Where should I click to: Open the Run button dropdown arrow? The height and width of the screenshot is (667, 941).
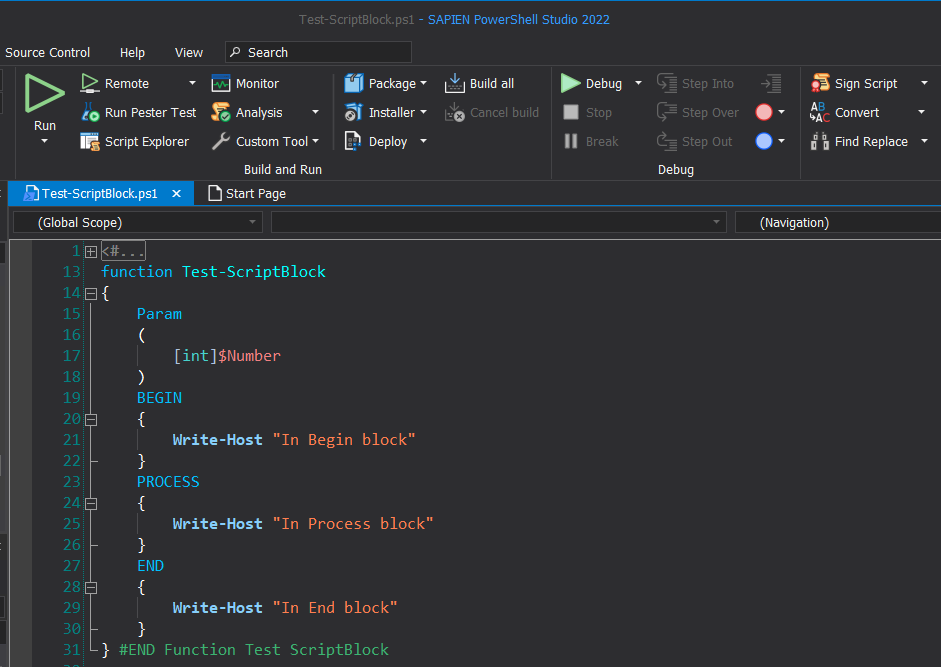coord(44,142)
